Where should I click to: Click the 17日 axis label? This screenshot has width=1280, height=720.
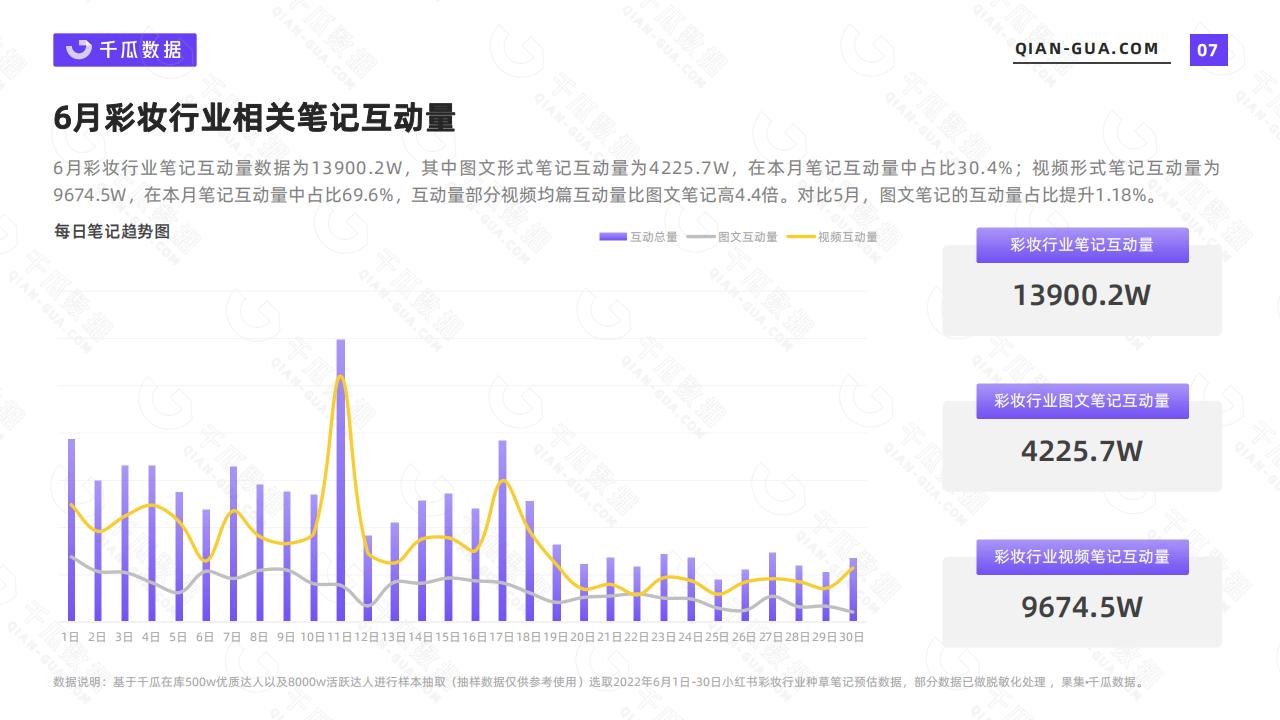(502, 636)
